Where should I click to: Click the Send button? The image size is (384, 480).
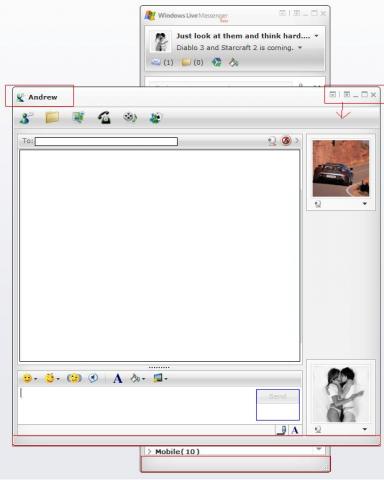pyautogui.click(x=278, y=397)
